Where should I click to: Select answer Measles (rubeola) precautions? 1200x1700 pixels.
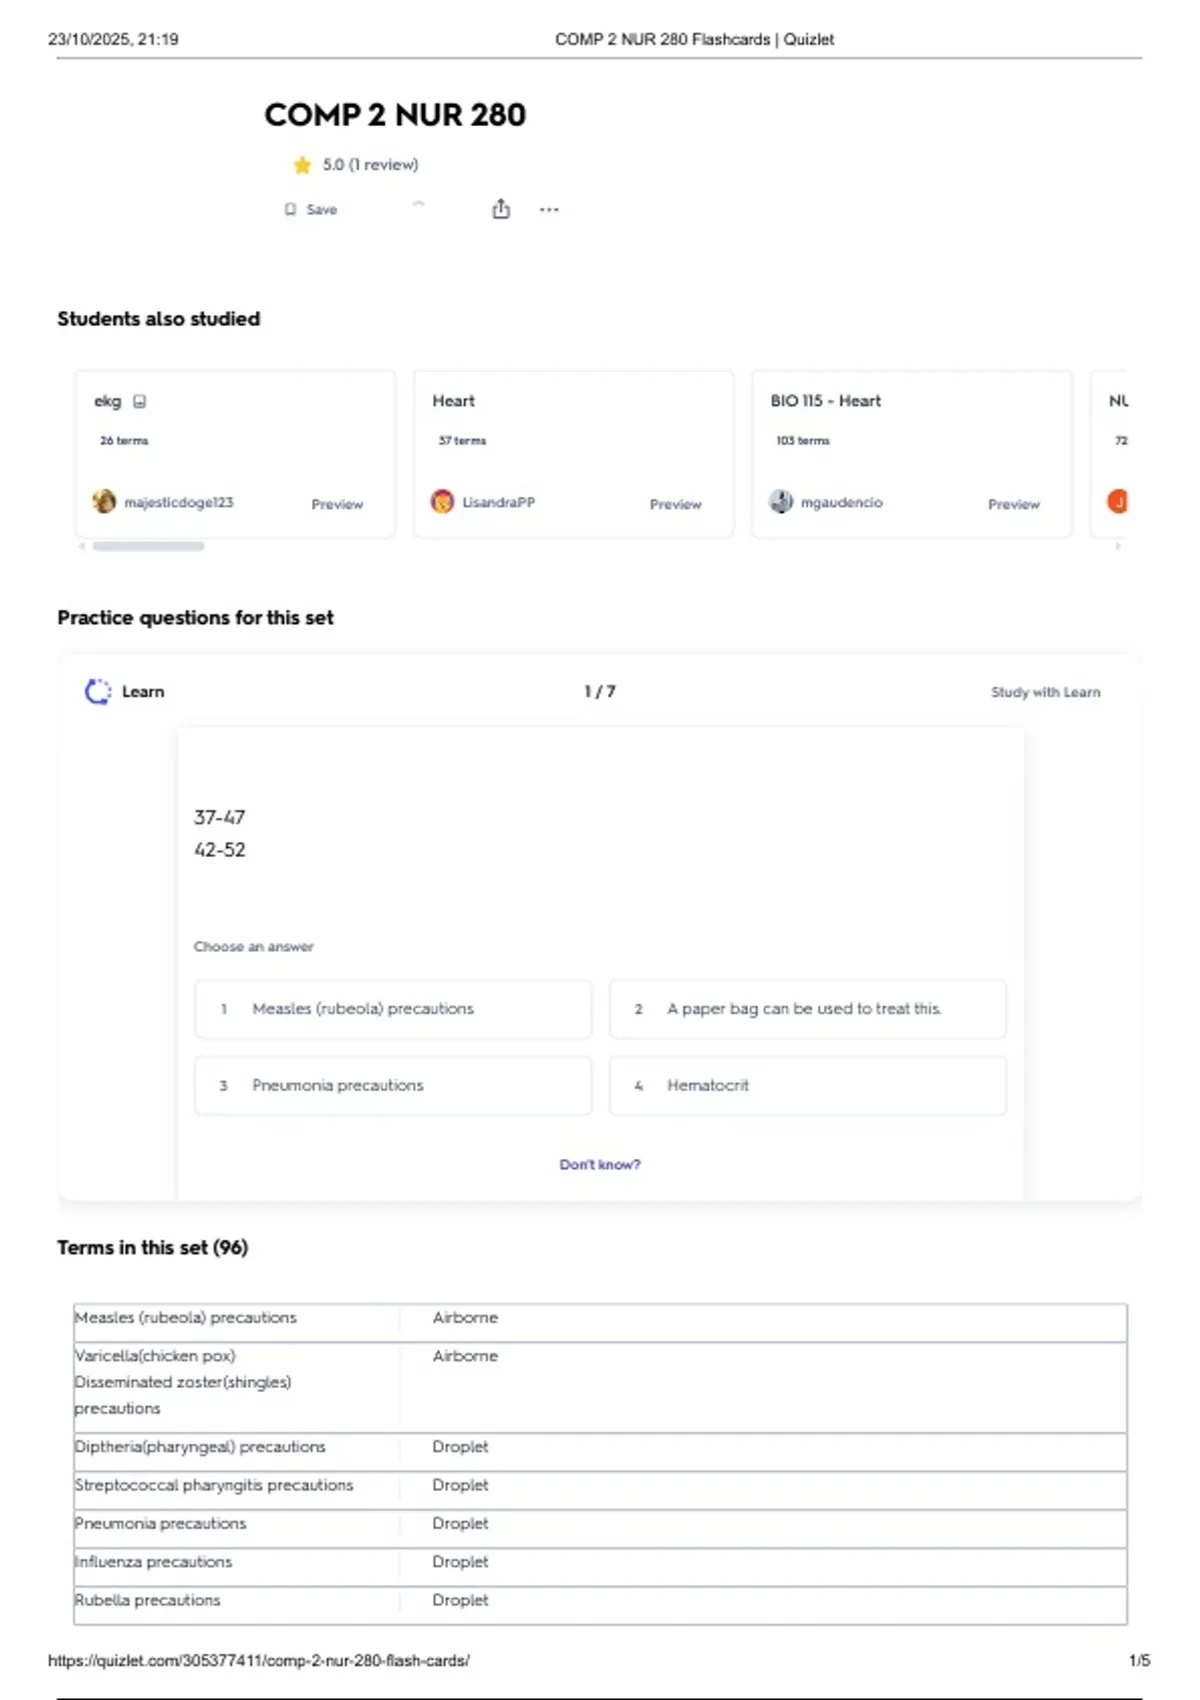pos(393,1009)
